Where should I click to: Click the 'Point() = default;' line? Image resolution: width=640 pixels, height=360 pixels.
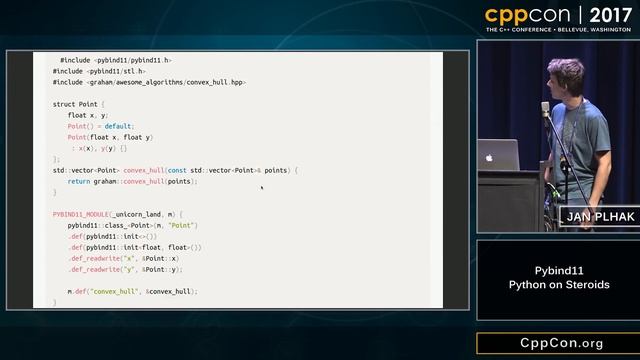(x=101, y=126)
